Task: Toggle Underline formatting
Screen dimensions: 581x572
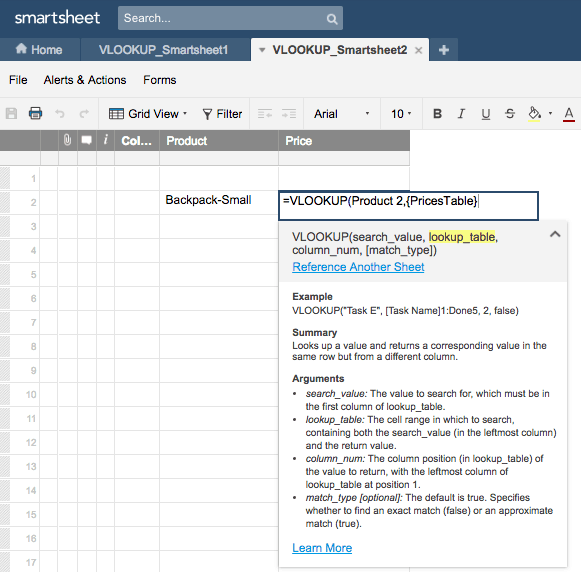Action: 485,114
